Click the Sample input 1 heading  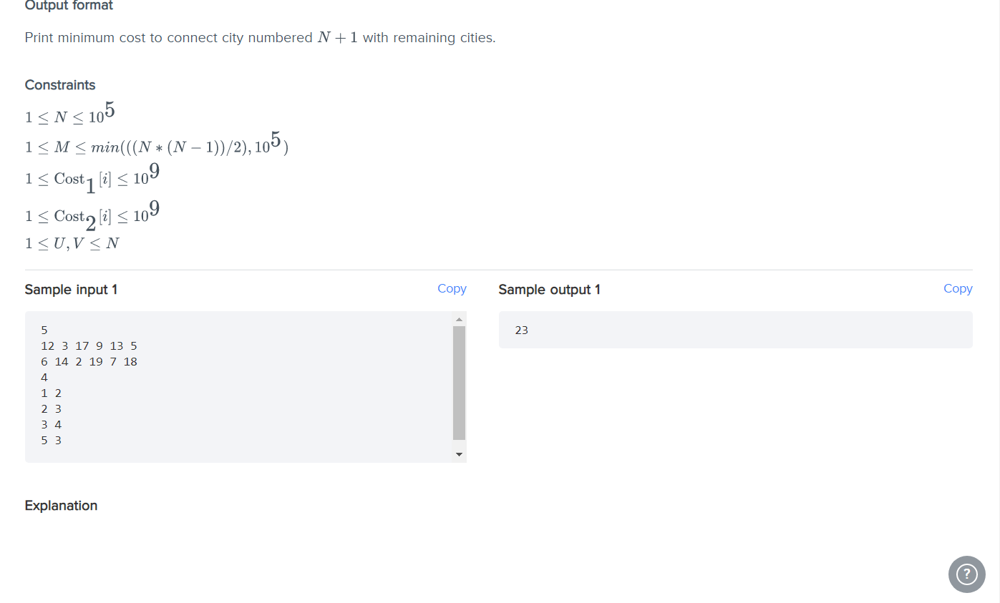click(71, 289)
